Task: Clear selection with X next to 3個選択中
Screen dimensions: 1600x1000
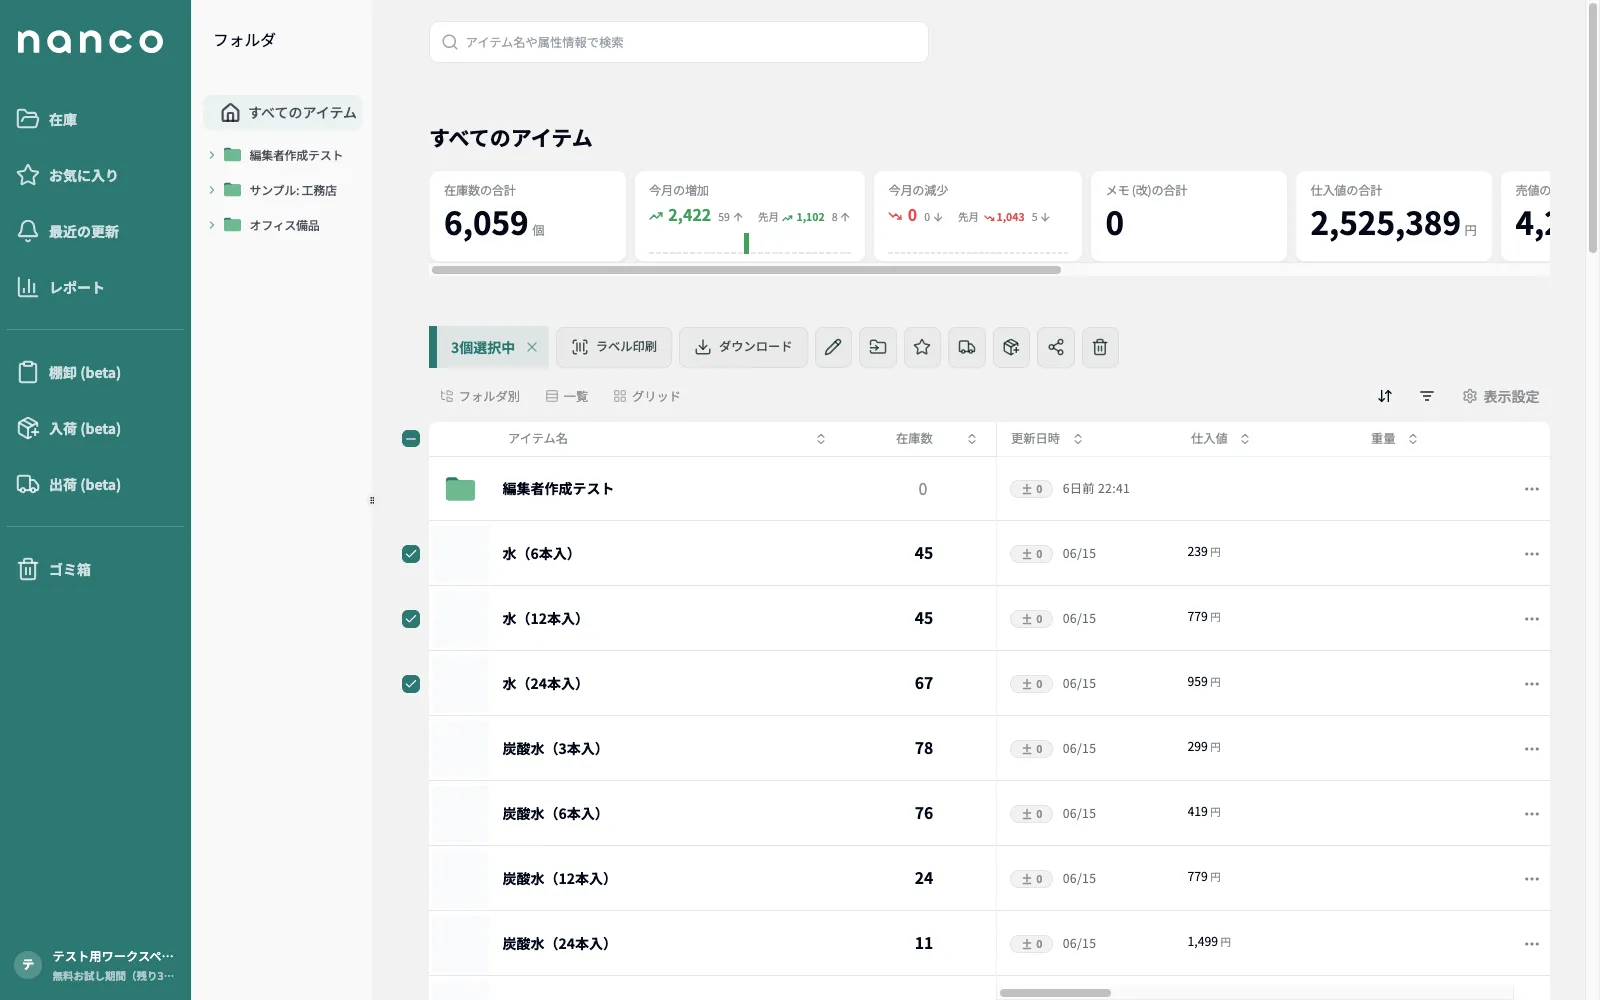Action: [x=532, y=347]
